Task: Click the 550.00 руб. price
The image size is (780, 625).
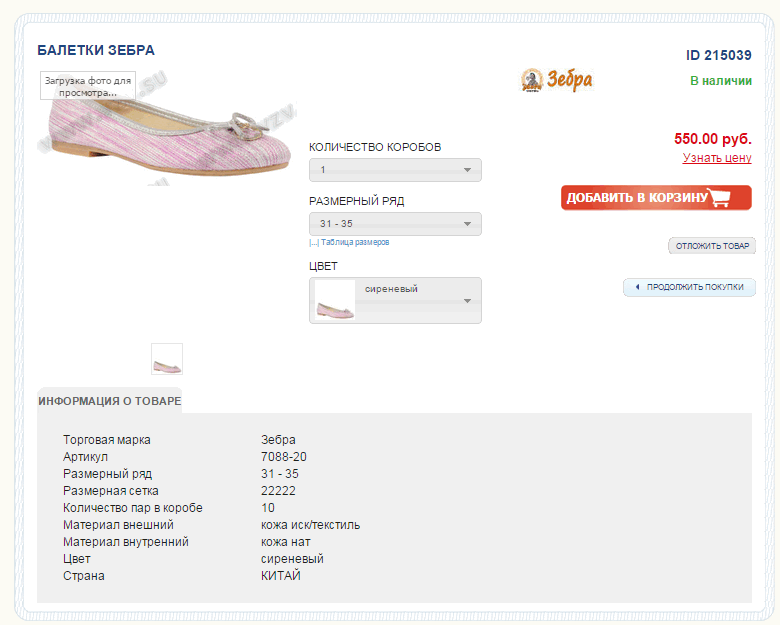Action: pos(712,139)
